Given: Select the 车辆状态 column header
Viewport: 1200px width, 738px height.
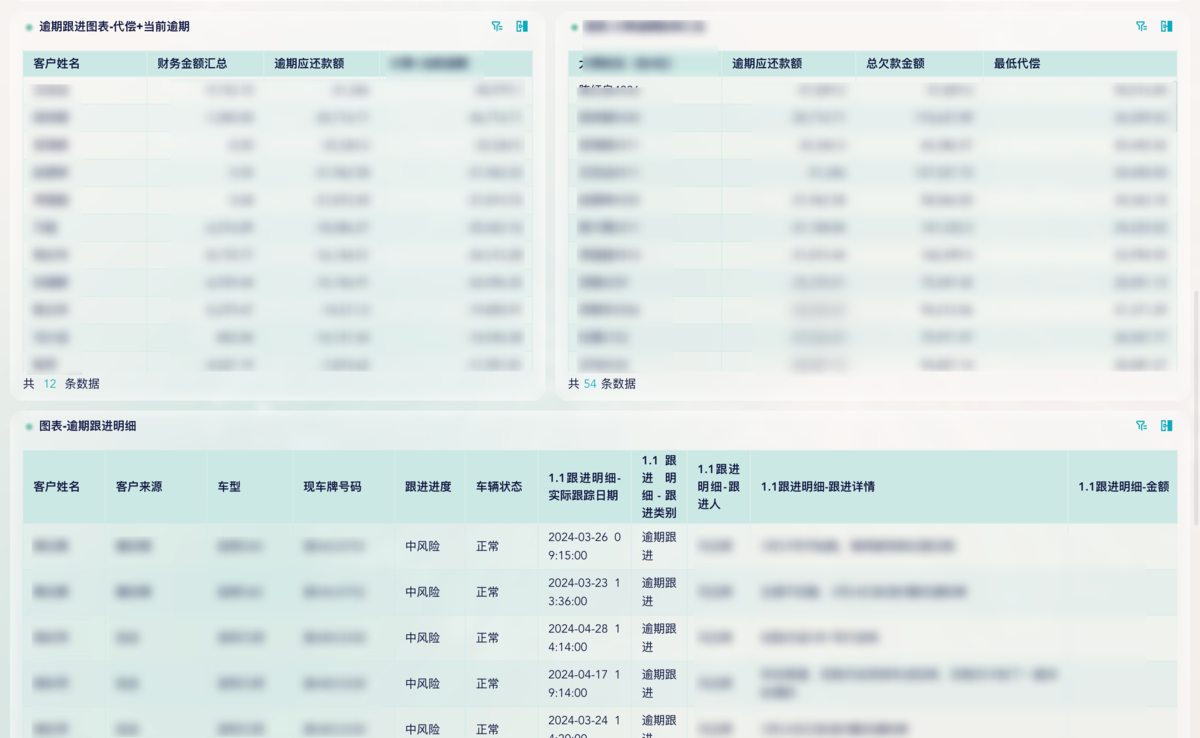Looking at the screenshot, I should [x=499, y=487].
